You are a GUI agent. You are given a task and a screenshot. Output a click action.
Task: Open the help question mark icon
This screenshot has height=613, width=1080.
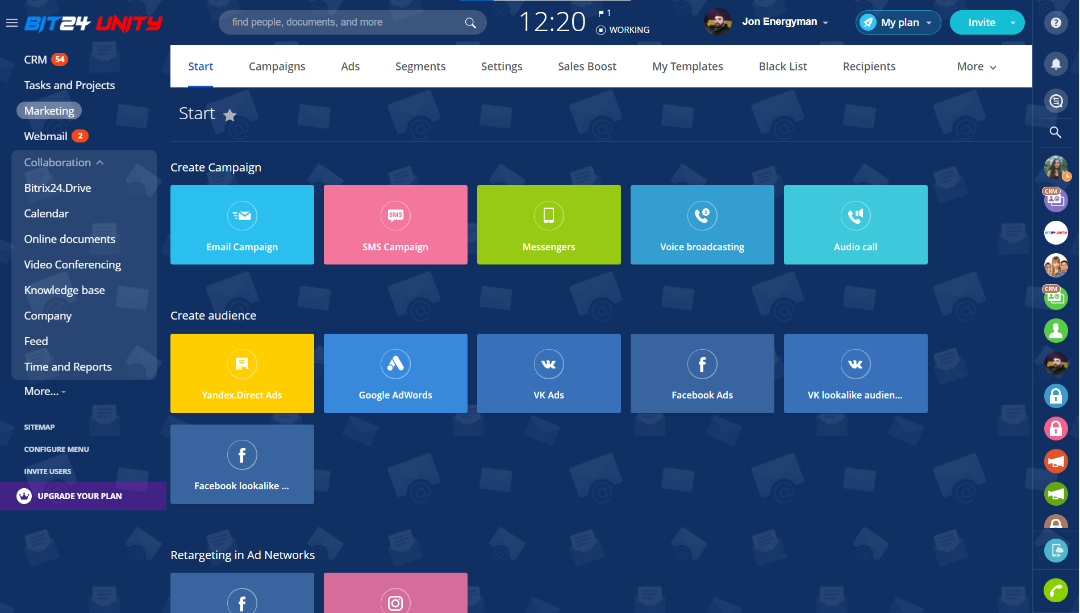(1056, 23)
